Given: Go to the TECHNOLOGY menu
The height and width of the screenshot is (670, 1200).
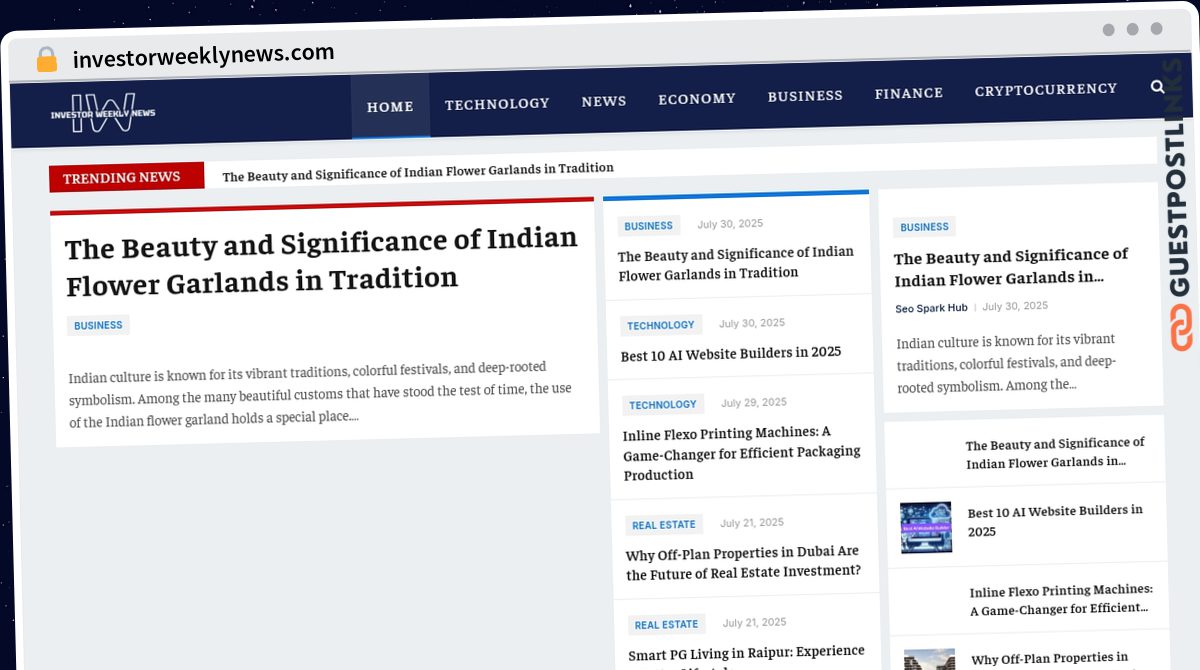Looking at the screenshot, I should (497, 103).
